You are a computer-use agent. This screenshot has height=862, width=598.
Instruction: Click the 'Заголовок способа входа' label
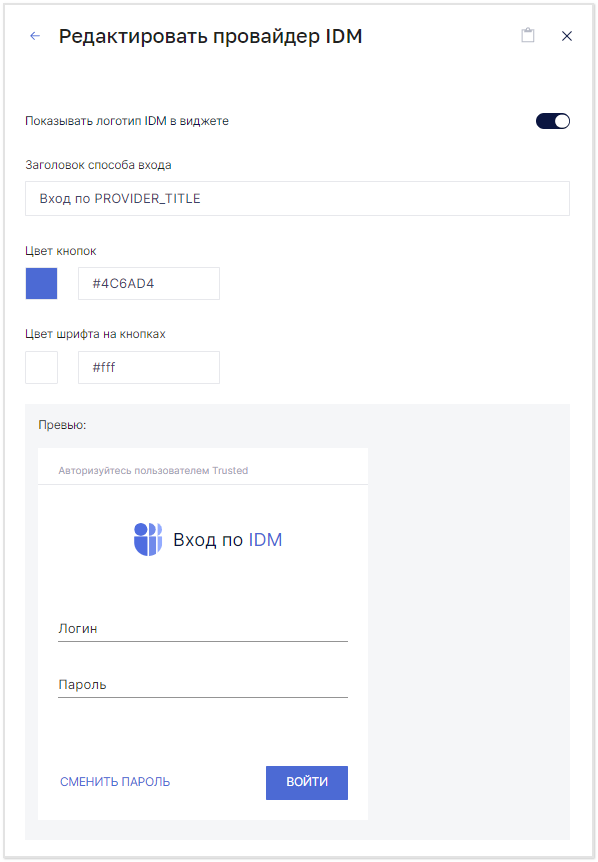click(98, 165)
